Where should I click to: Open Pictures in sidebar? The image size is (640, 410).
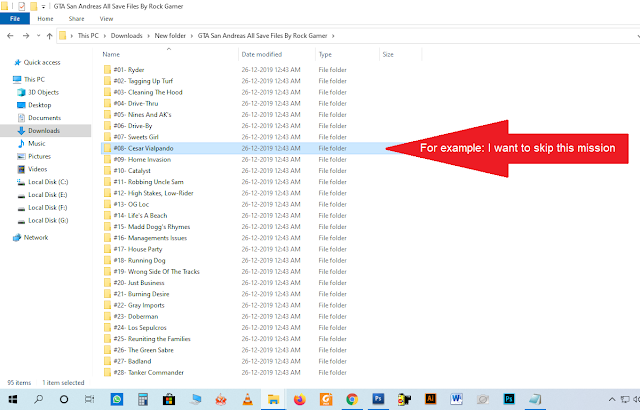40,156
